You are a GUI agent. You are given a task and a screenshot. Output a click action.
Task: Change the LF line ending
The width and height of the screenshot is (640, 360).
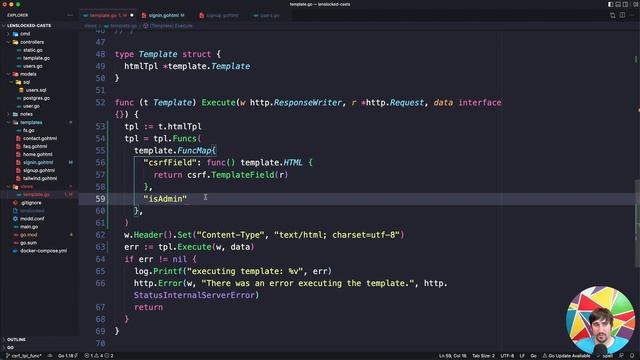tap(522, 356)
